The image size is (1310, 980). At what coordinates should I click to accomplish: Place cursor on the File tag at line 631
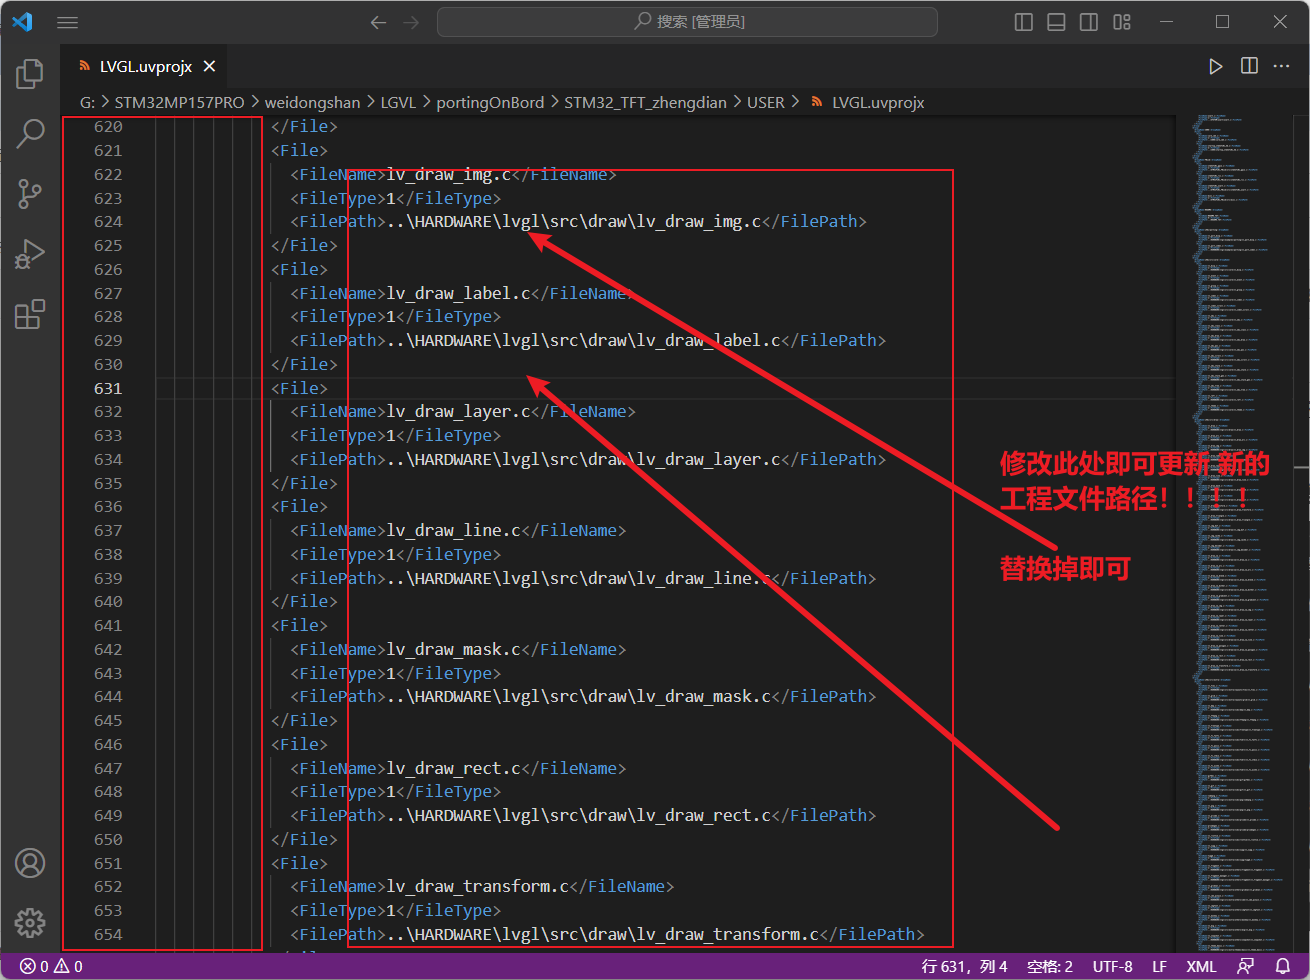tap(299, 388)
